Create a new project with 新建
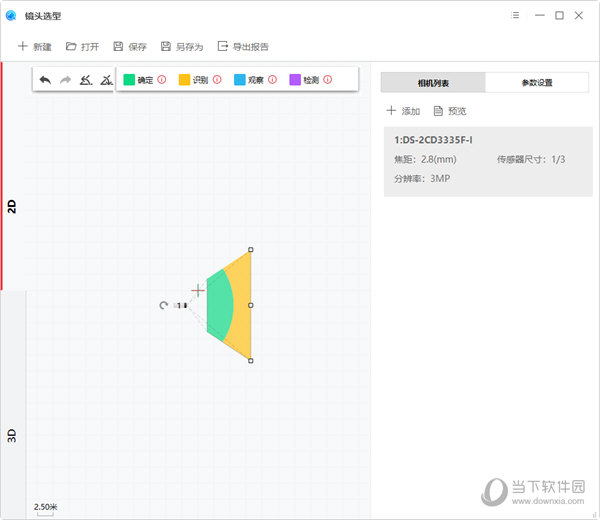 [35, 47]
